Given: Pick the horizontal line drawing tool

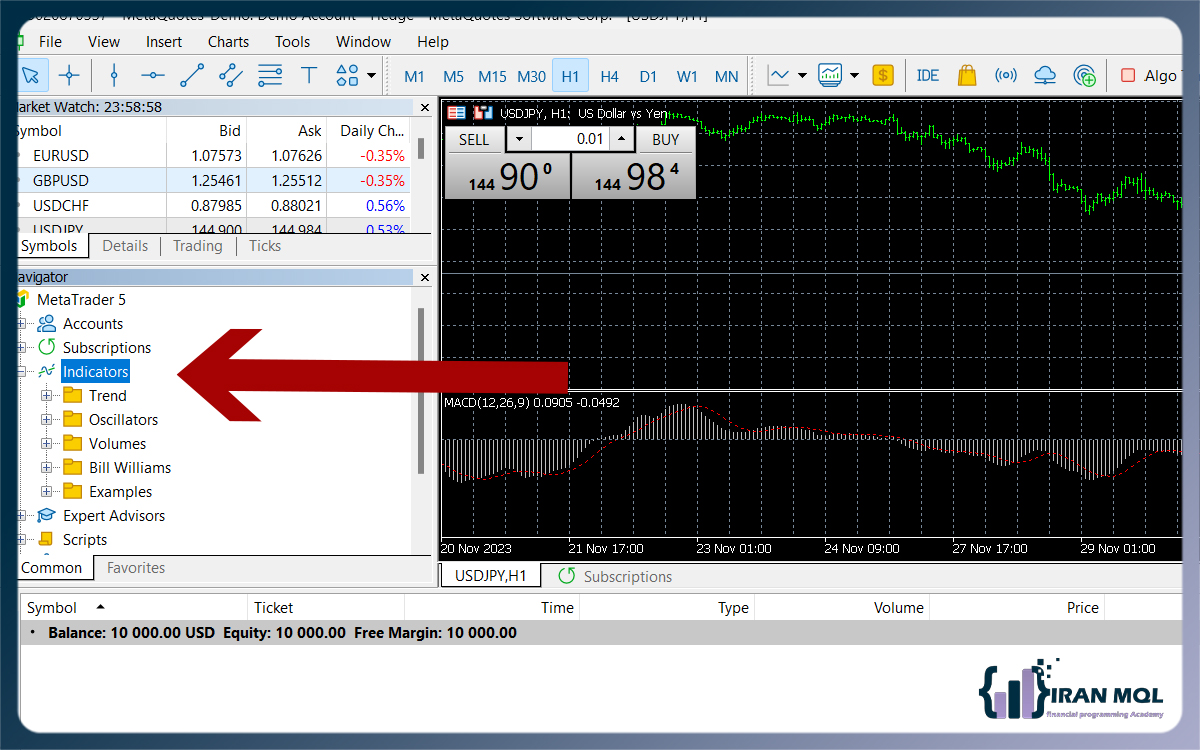Looking at the screenshot, I should tap(153, 75).
